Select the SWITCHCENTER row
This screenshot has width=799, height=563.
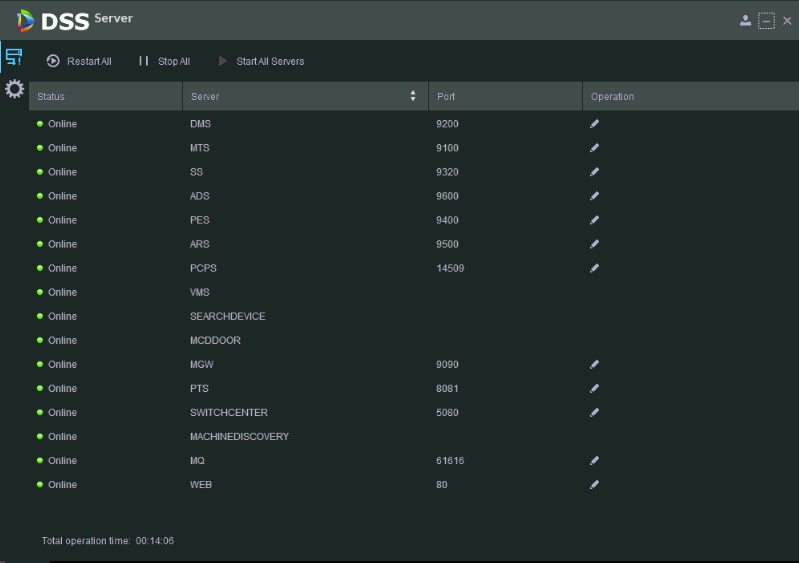(229, 413)
